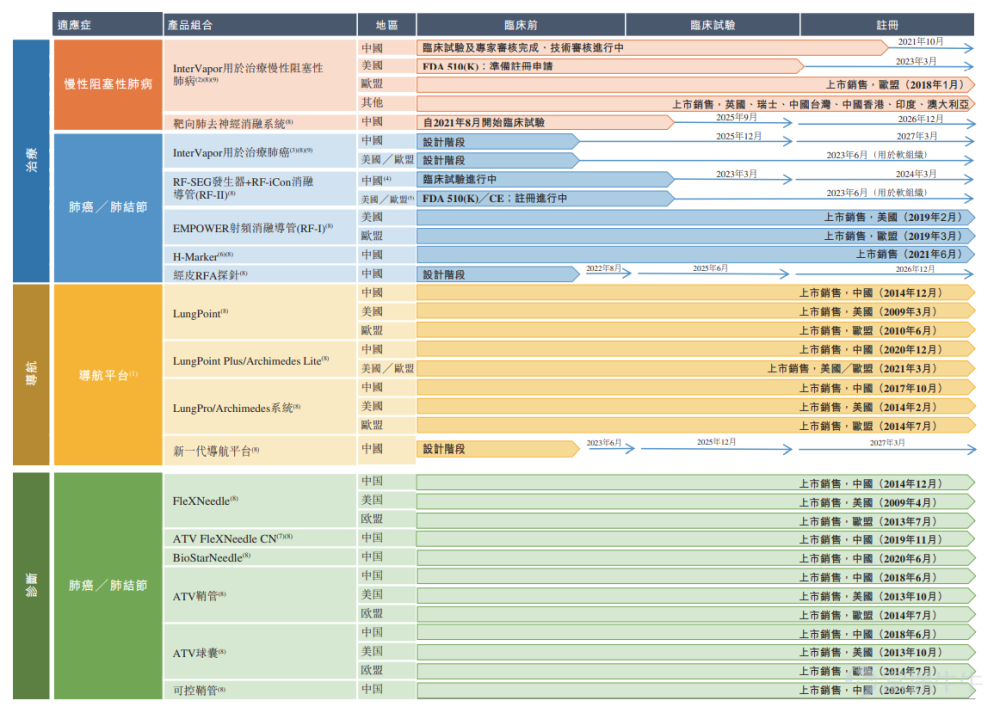Click the 2025年9月 date label

736,117
